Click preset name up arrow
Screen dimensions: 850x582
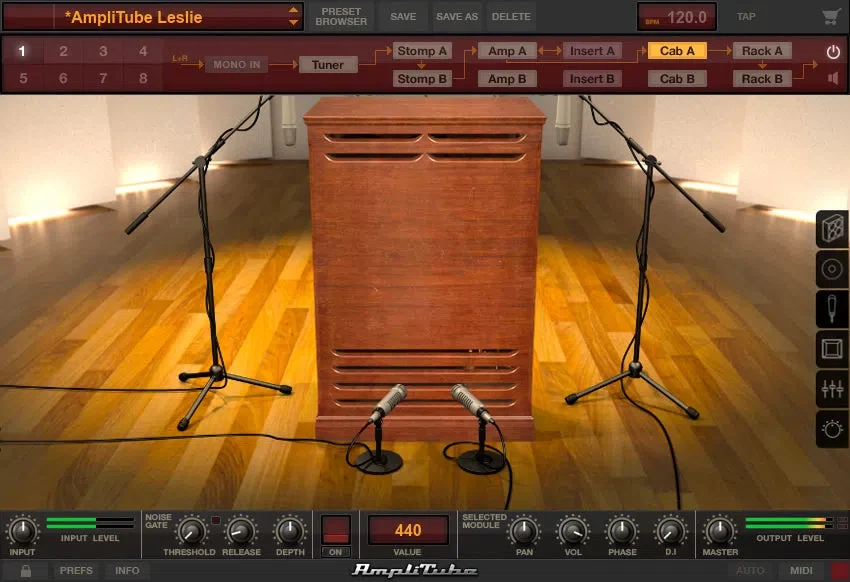tap(293, 10)
